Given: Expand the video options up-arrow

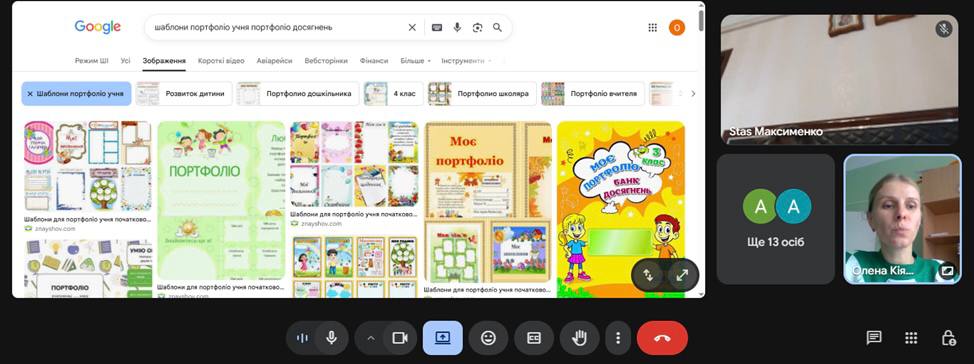Looking at the screenshot, I should click(x=371, y=338).
